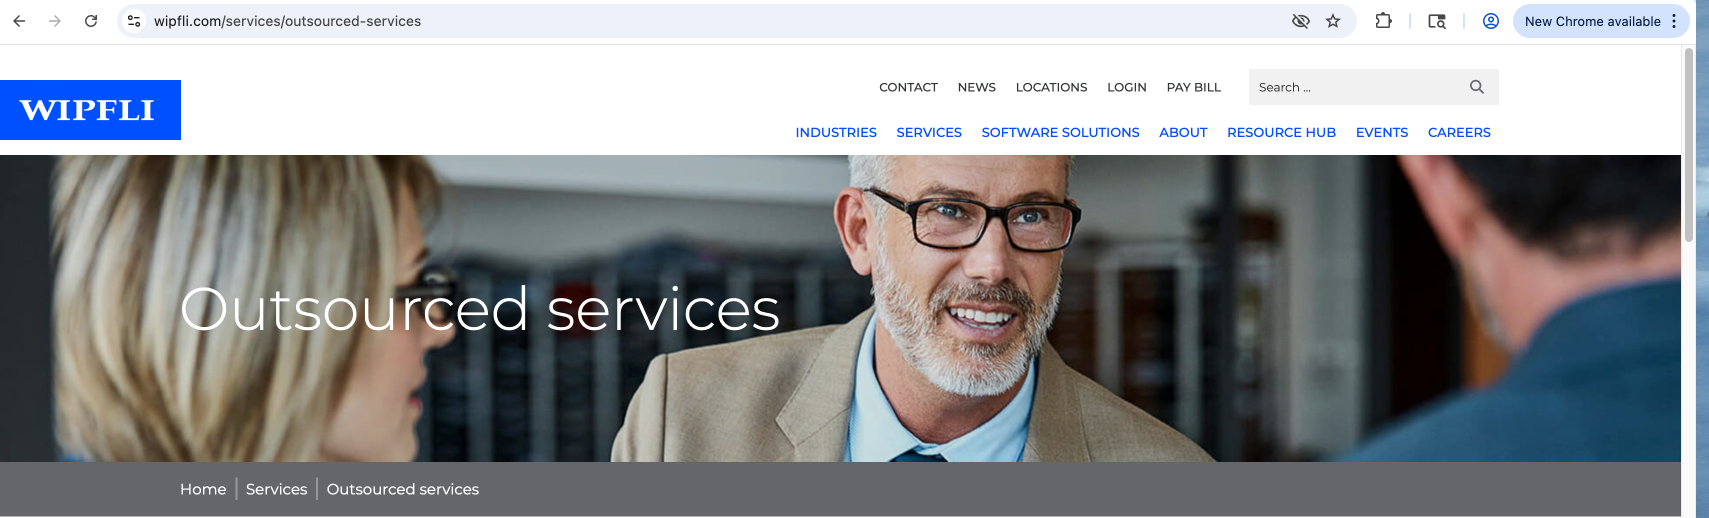This screenshot has height=518, width=1709.
Task: Open the SERVICES navigation menu
Action: (x=929, y=132)
